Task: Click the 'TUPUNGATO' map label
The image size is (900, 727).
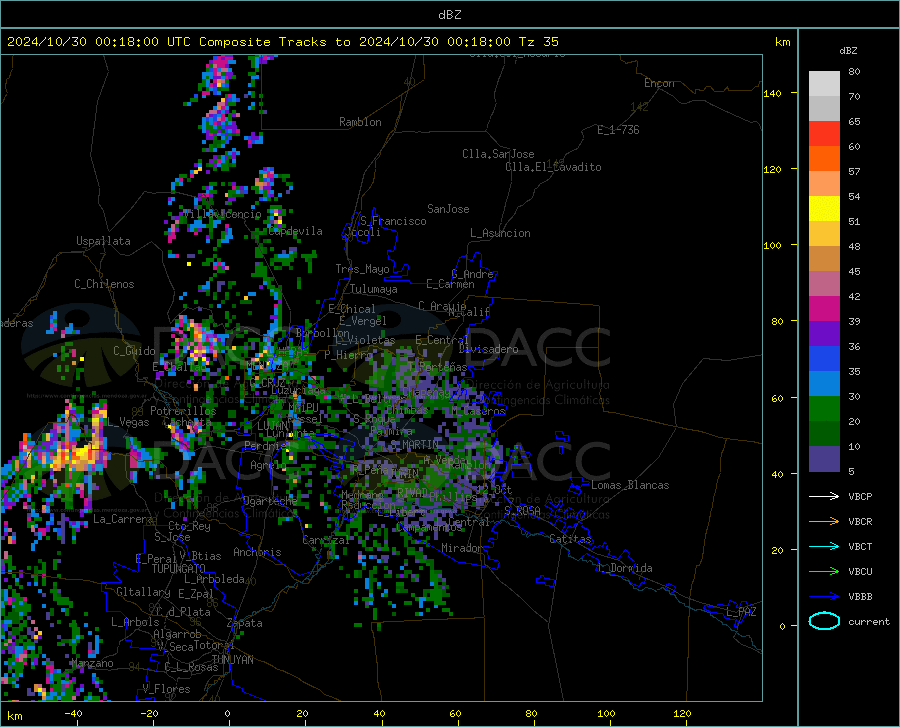Action: point(179,569)
